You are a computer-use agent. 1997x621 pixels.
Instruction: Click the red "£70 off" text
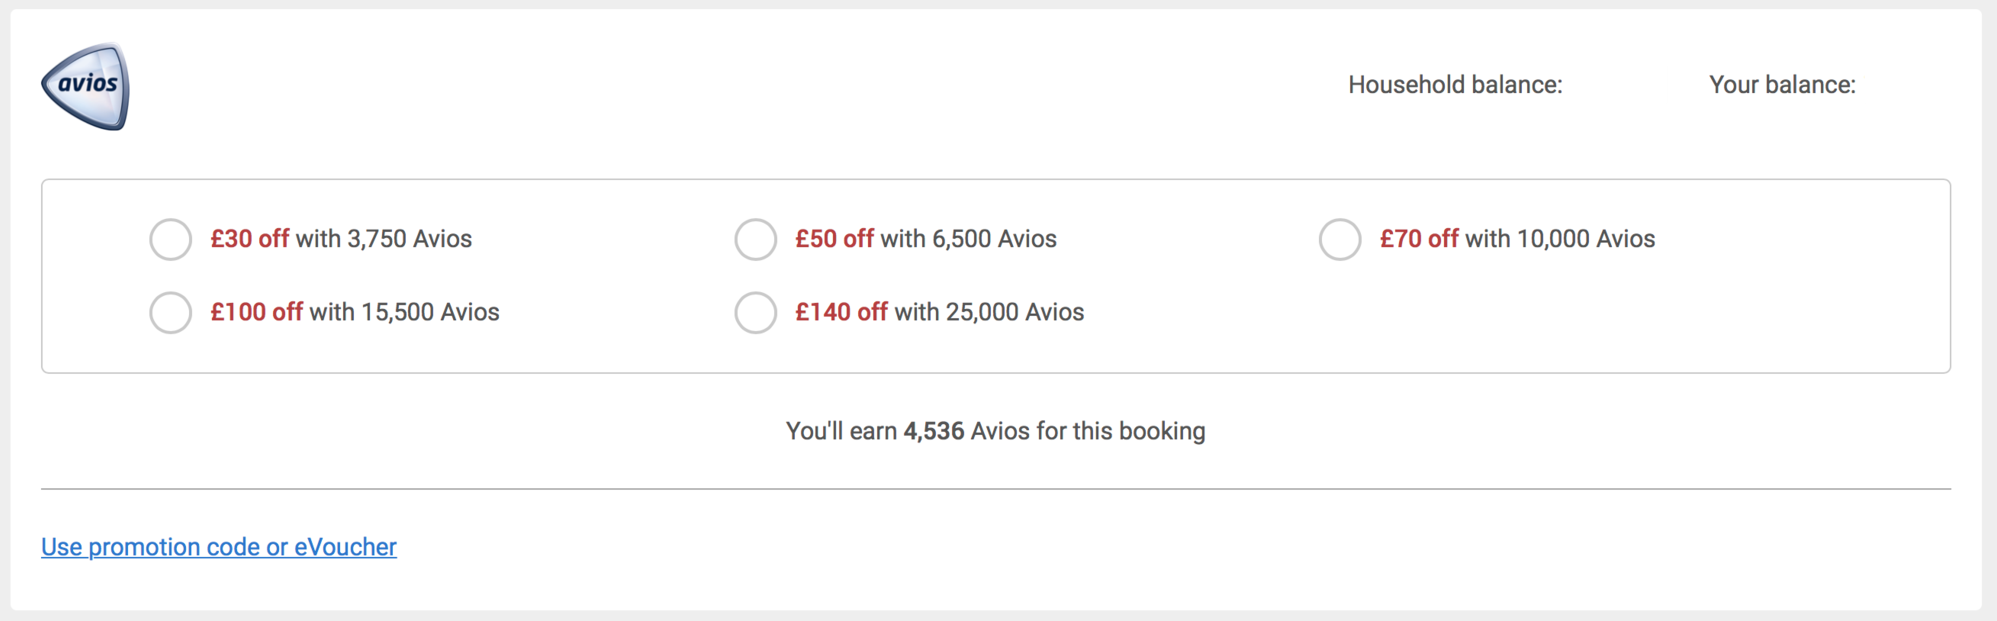[1419, 239]
